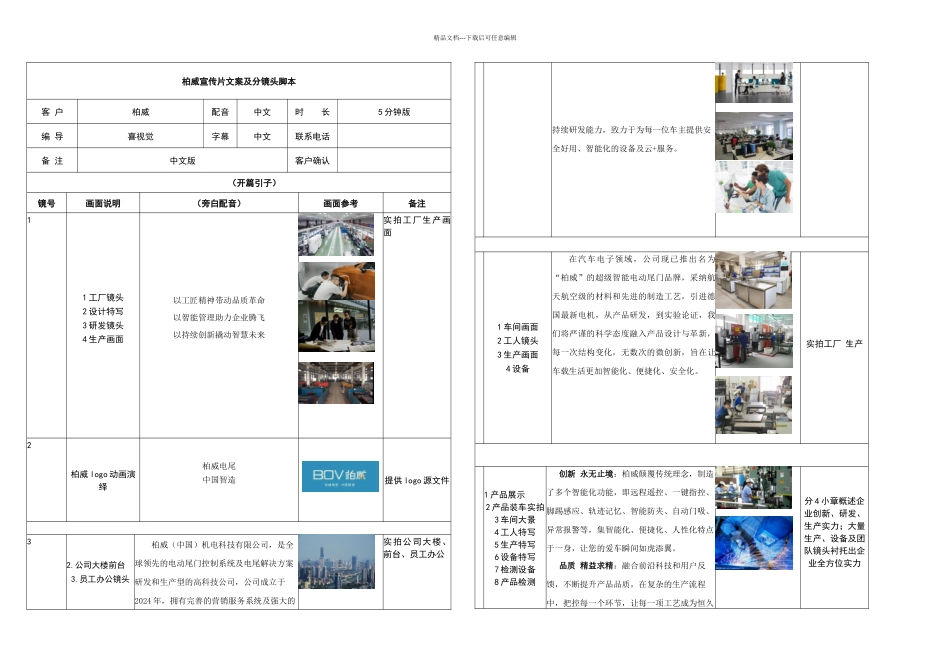This screenshot has width=950, height=672.
Task: Click the BOV 柏威 logo image
Action: 340,476
